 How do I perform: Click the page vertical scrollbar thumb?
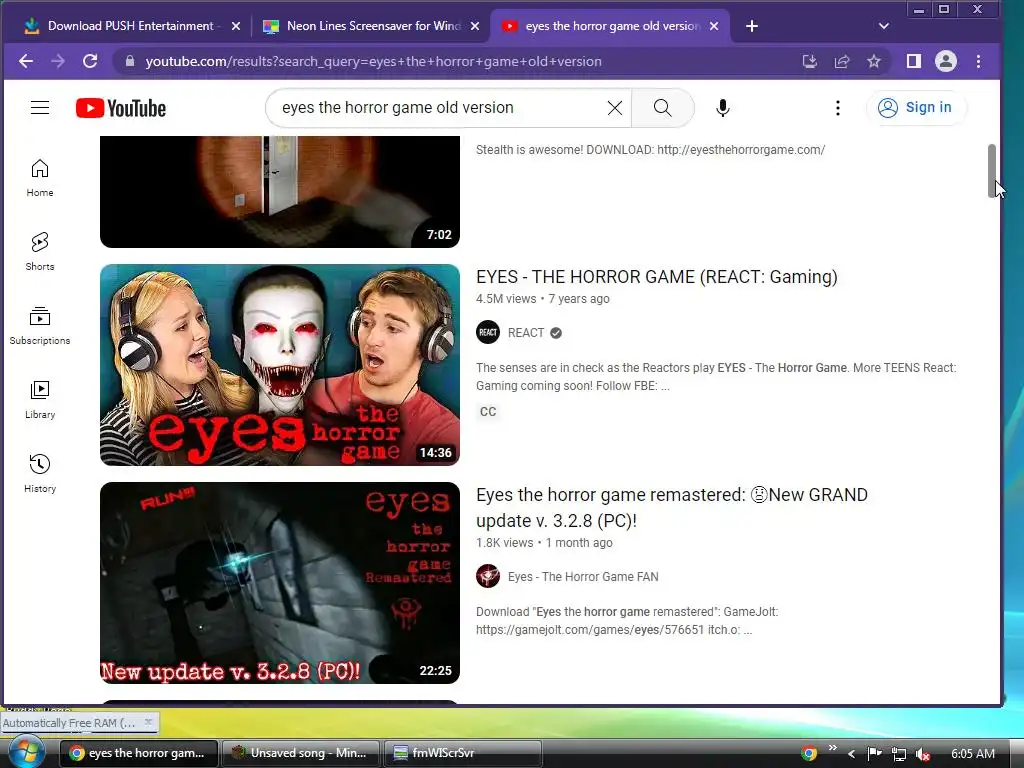click(991, 170)
